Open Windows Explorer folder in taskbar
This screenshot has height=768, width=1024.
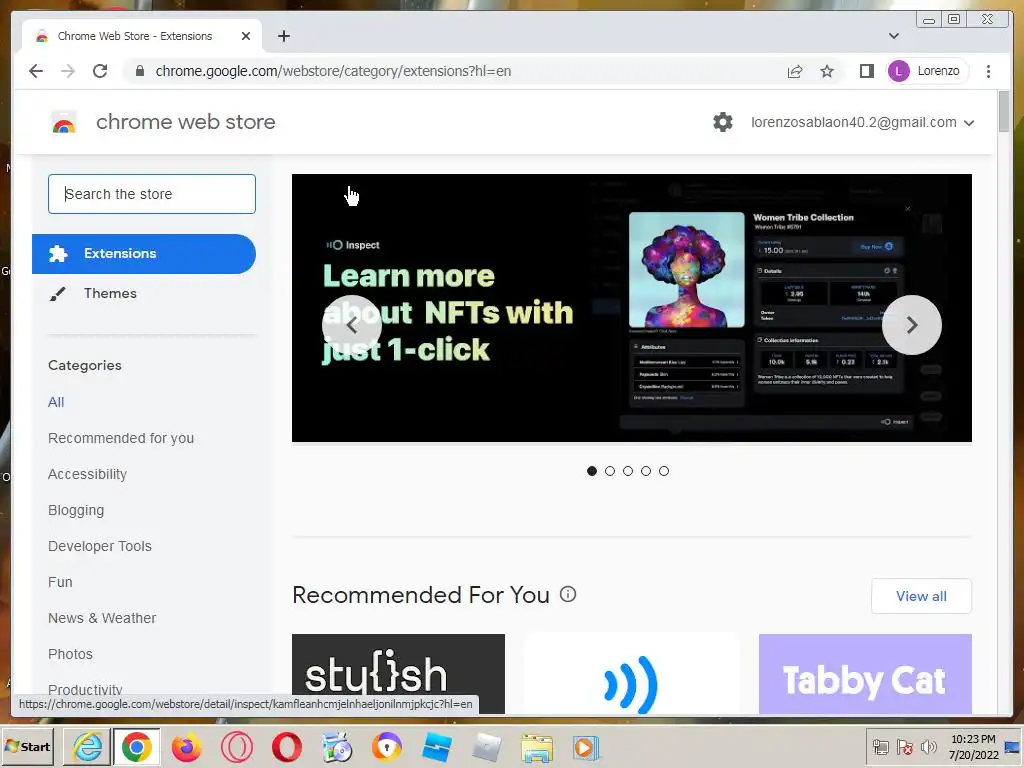tap(537, 747)
